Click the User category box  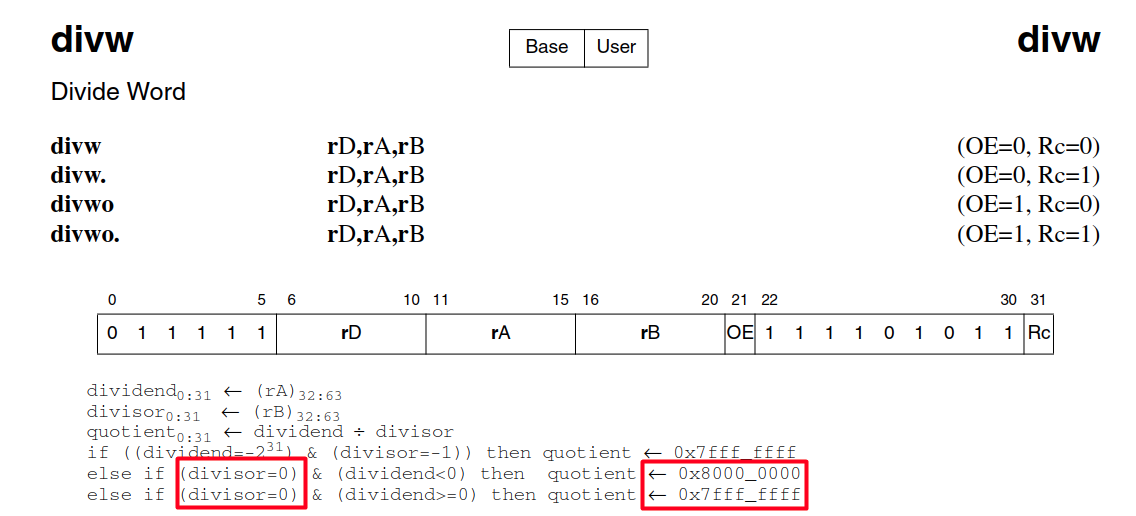616,48
